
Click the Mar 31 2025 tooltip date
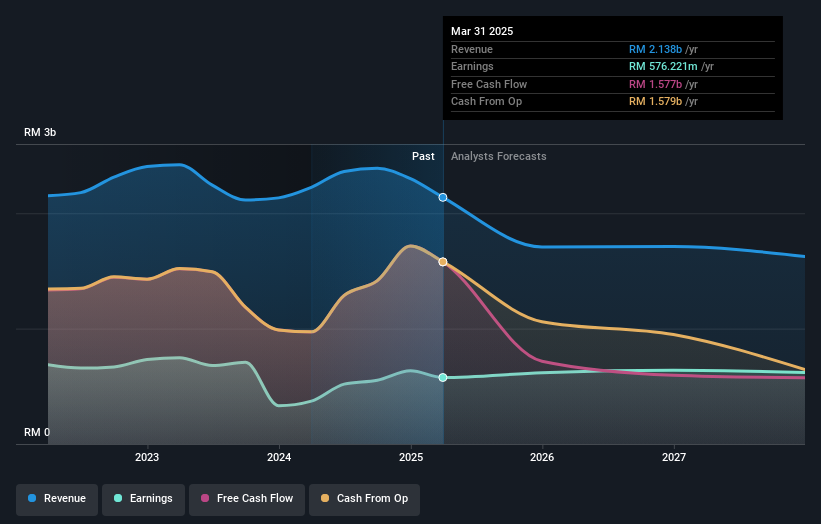[482, 31]
